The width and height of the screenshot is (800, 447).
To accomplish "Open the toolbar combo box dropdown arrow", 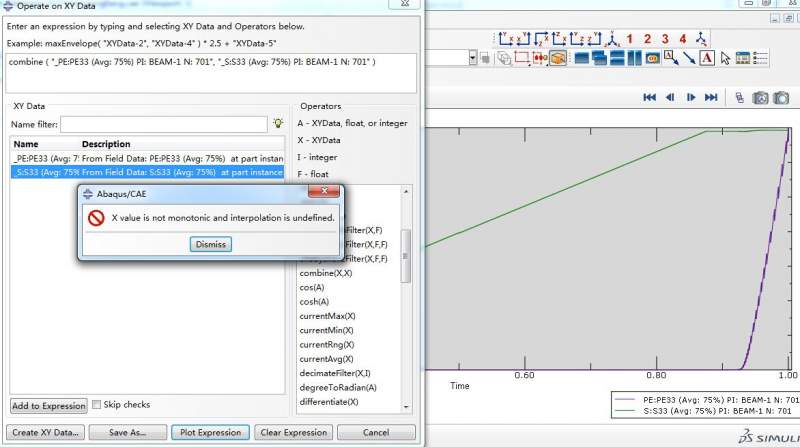I will [472, 58].
